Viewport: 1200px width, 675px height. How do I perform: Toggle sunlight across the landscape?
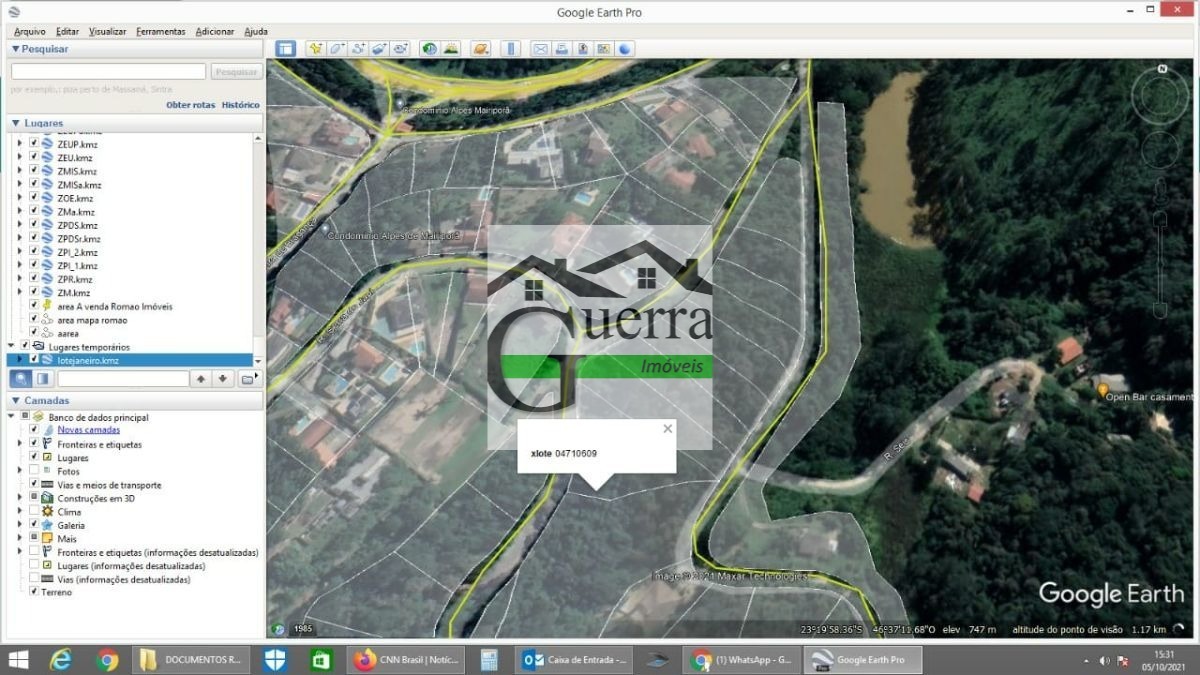click(x=451, y=48)
